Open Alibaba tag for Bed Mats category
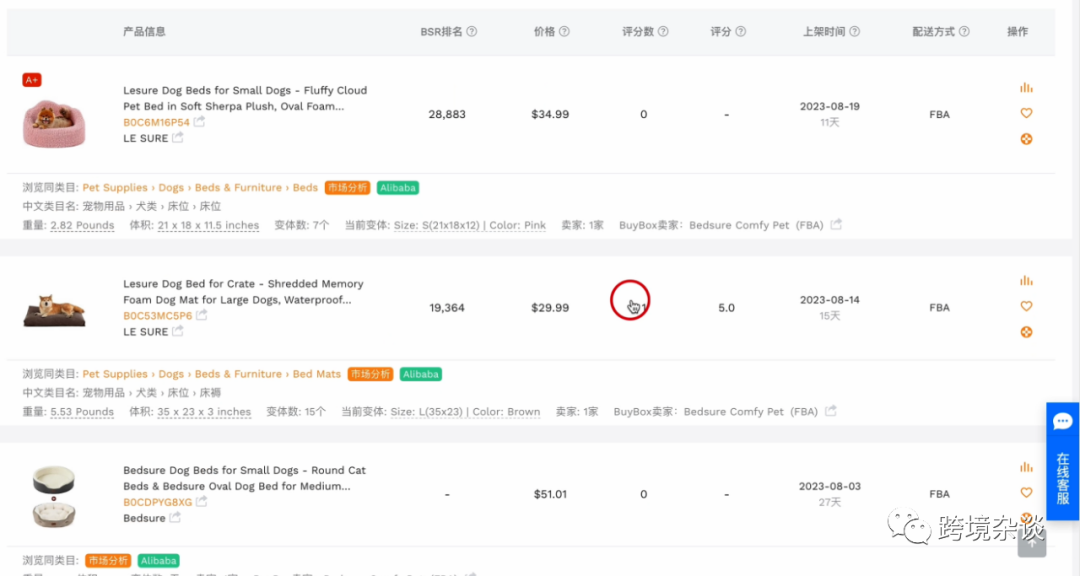Image resolution: width=1080 pixels, height=576 pixels. pos(421,374)
